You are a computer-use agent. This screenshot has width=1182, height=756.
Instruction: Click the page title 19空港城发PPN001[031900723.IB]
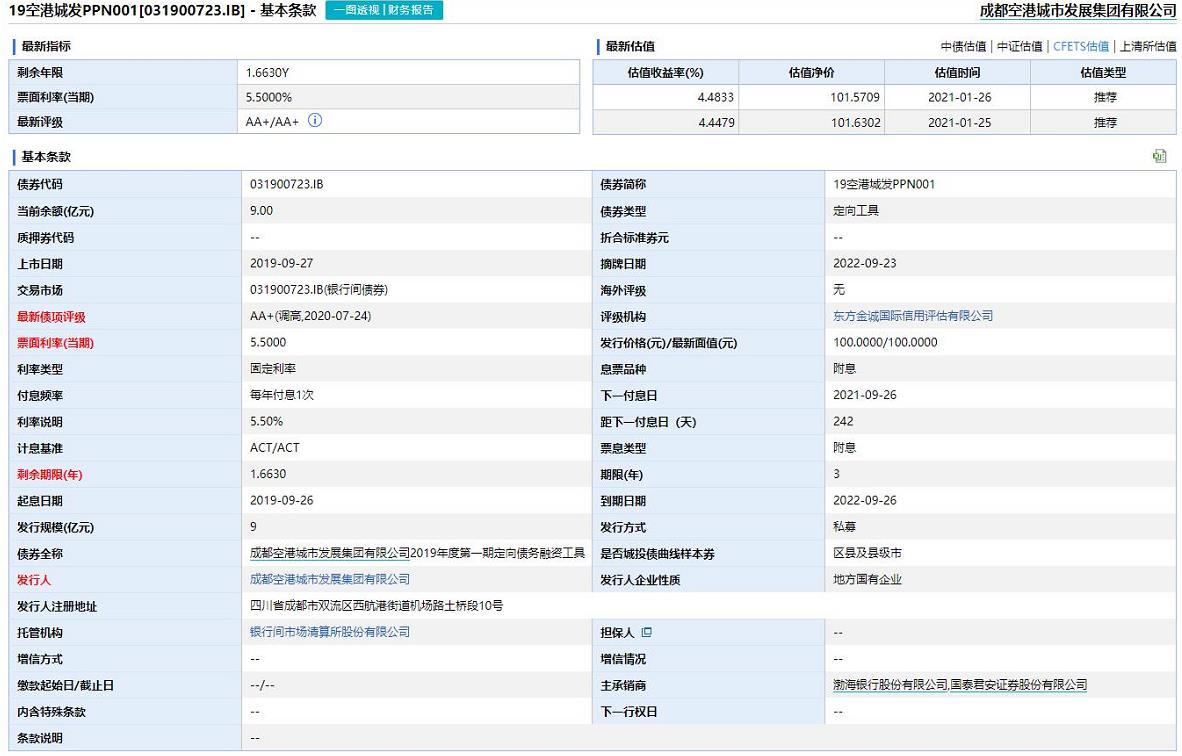tap(127, 11)
